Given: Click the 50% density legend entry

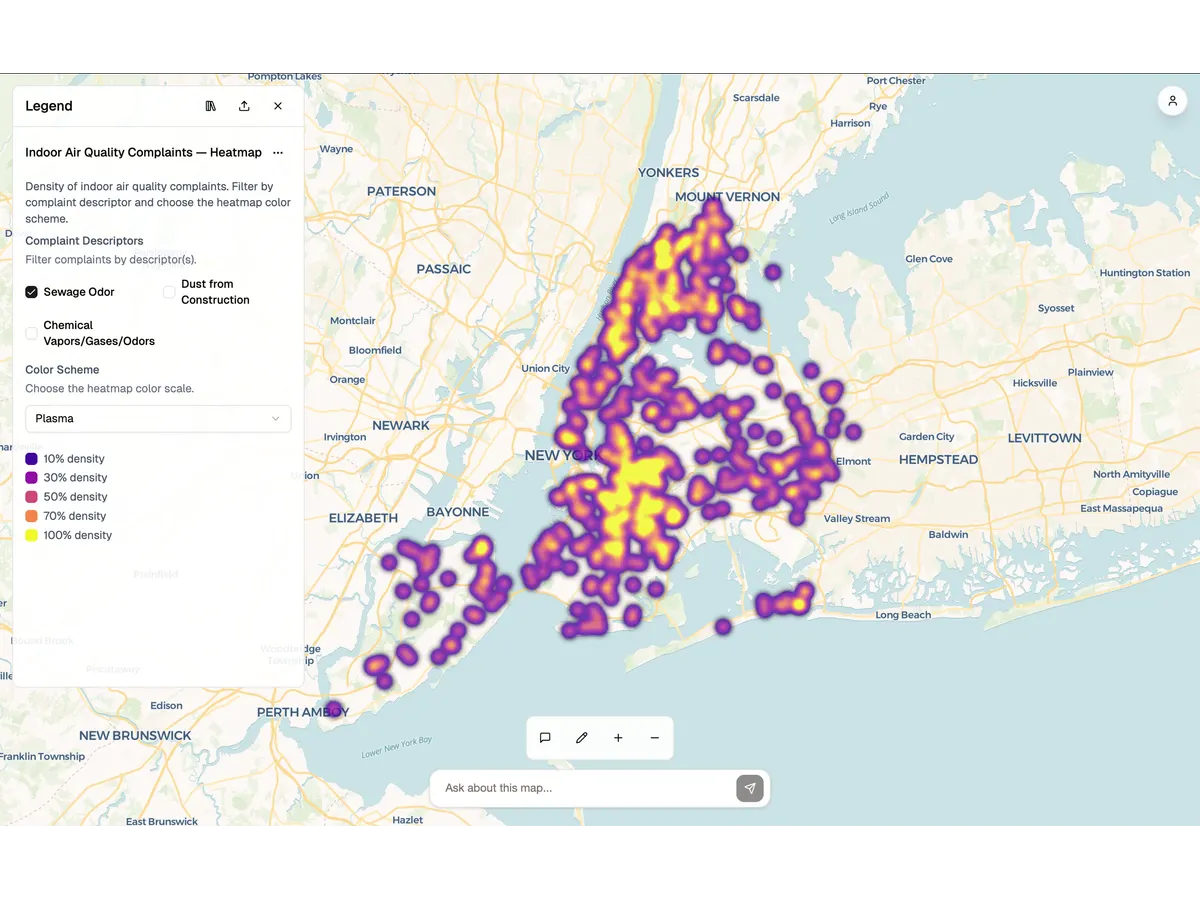Looking at the screenshot, I should pyautogui.click(x=75, y=497).
